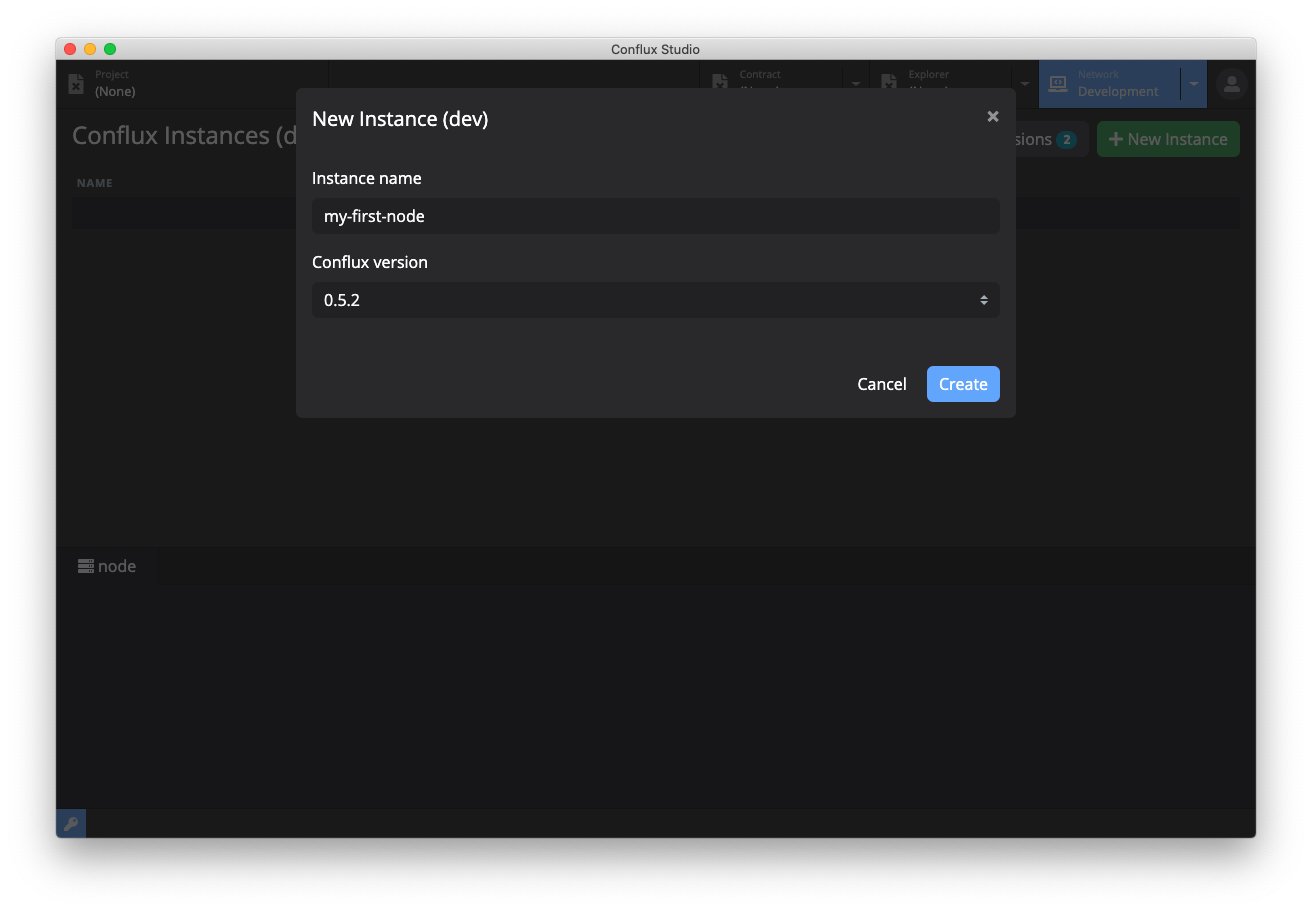The width and height of the screenshot is (1312, 912).
Task: Cancel the New Instance dialog
Action: pos(882,384)
